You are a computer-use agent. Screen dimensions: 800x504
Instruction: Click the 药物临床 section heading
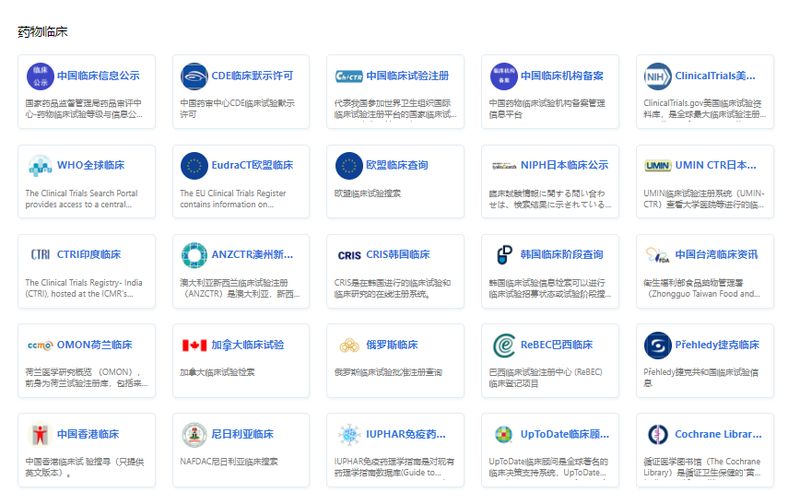(x=42, y=32)
